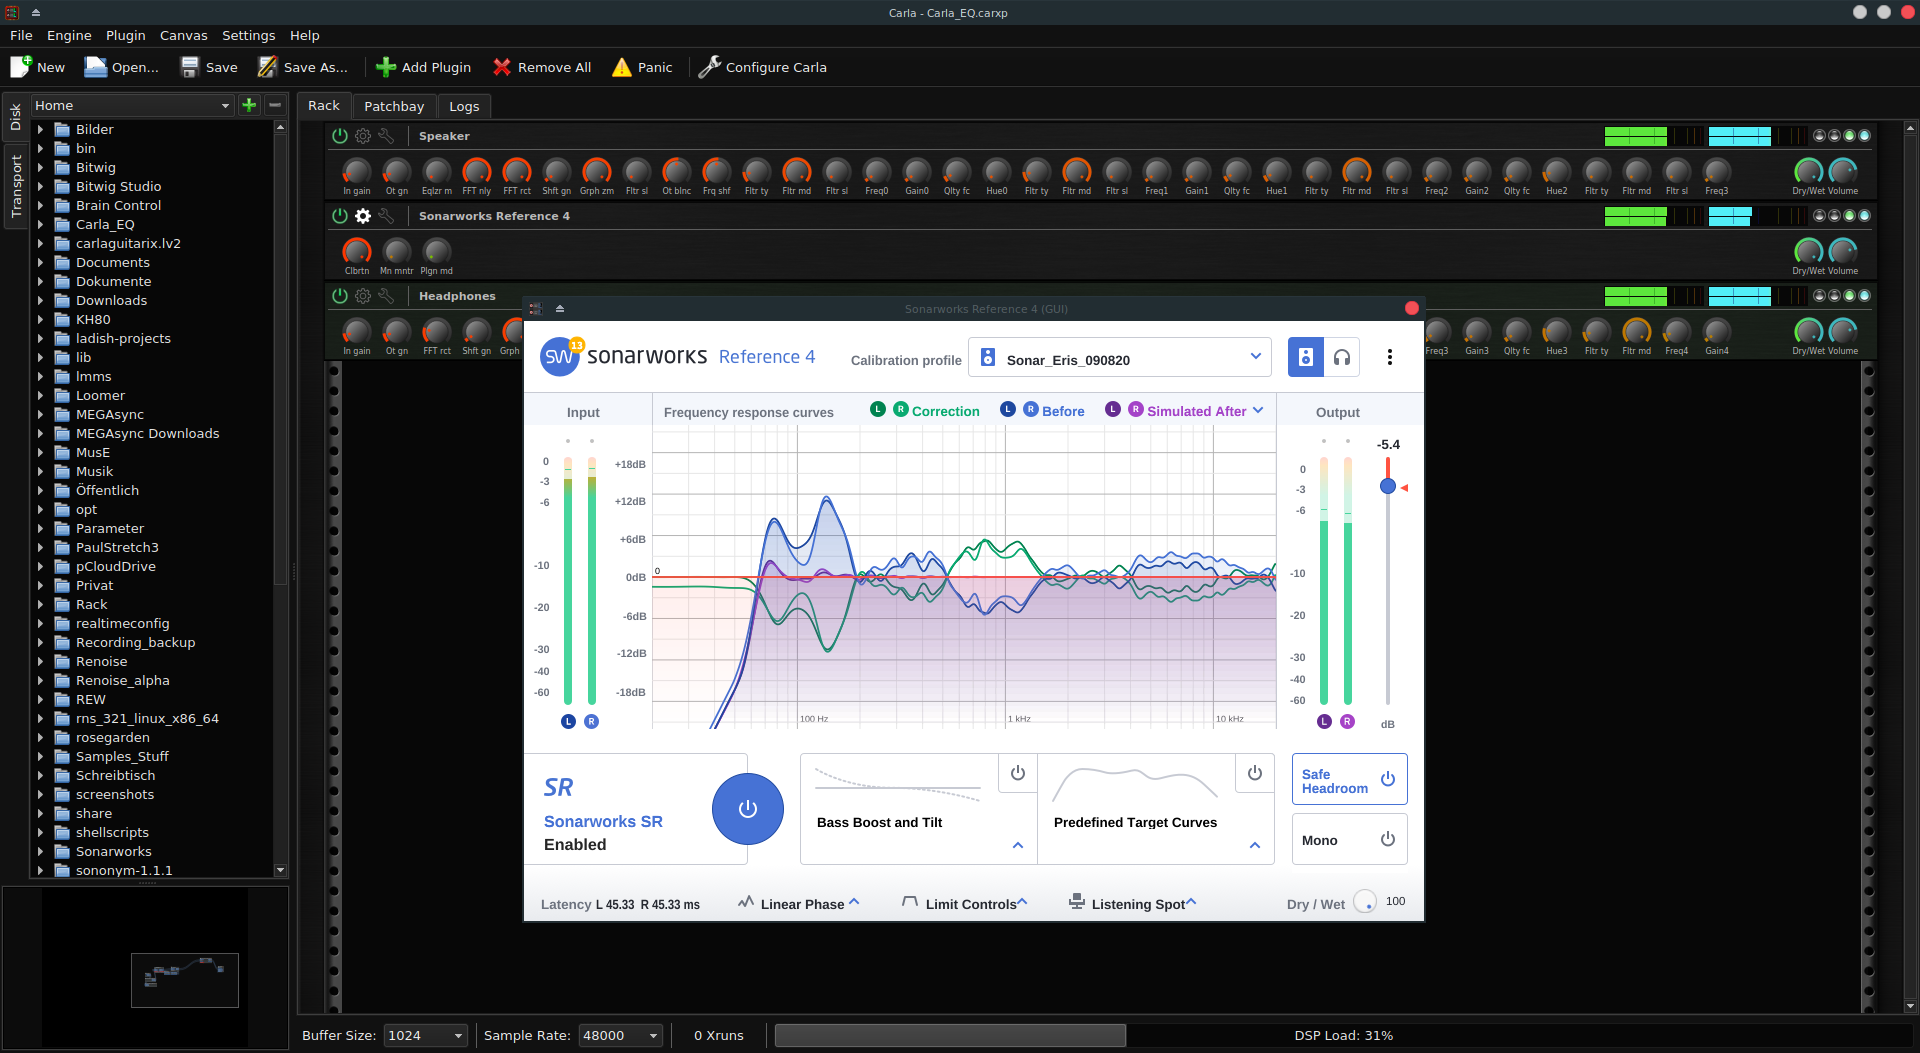Open Sonarworks three-dot options menu
The image size is (1920, 1053).
click(x=1389, y=357)
